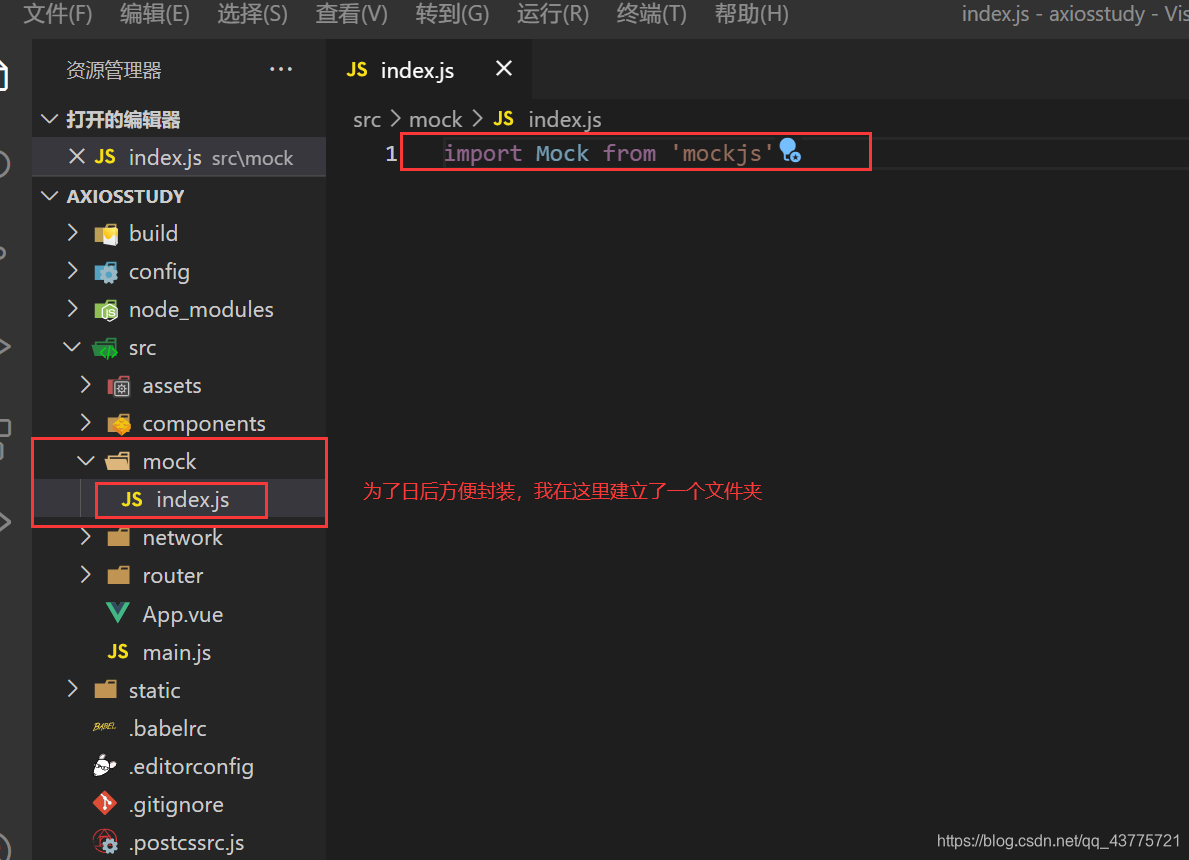Click the components folder icon
The width and height of the screenshot is (1189, 860).
119,424
